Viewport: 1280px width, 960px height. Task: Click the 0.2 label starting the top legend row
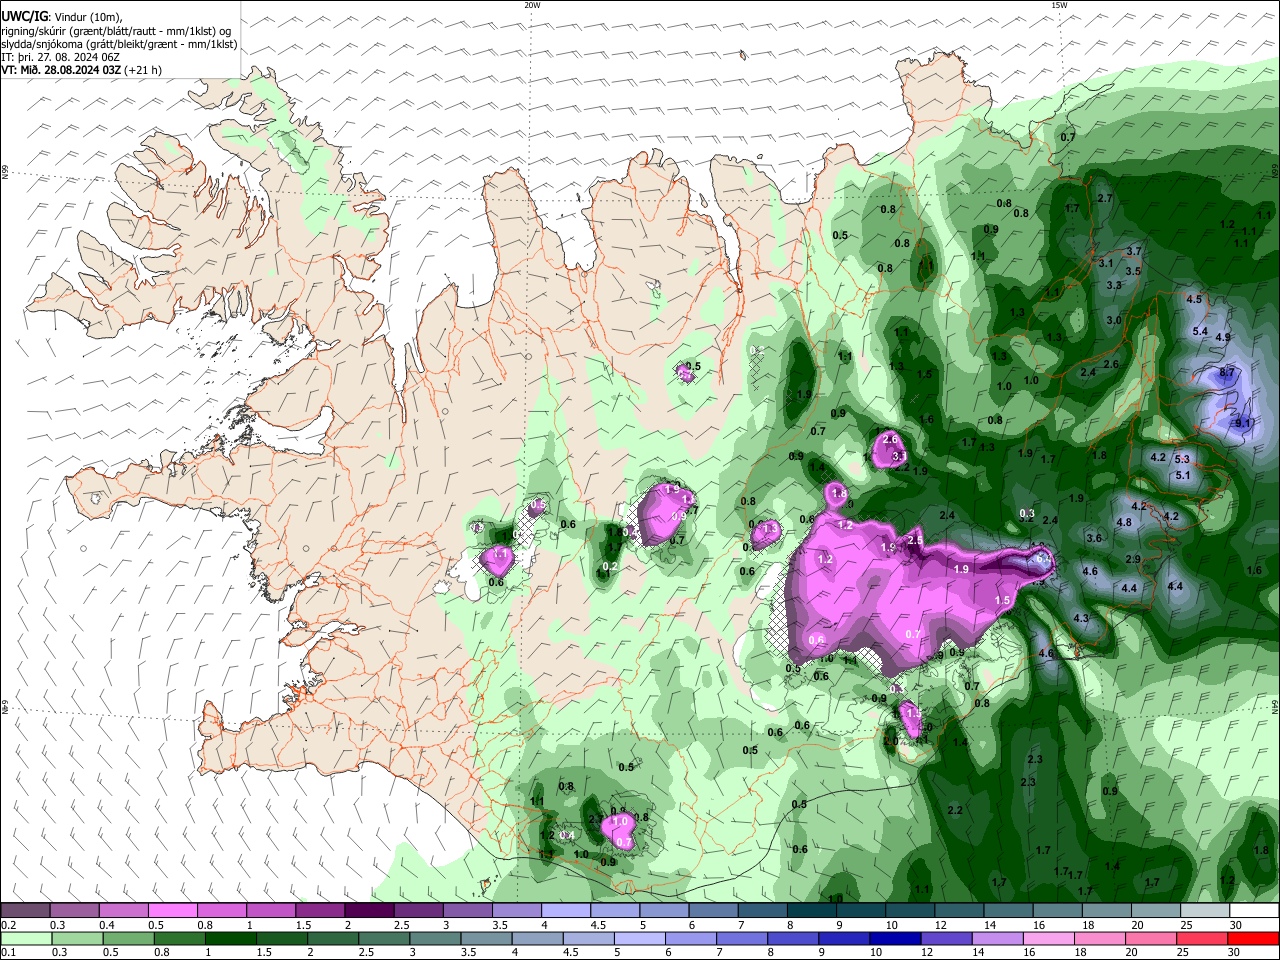[x=8, y=925]
